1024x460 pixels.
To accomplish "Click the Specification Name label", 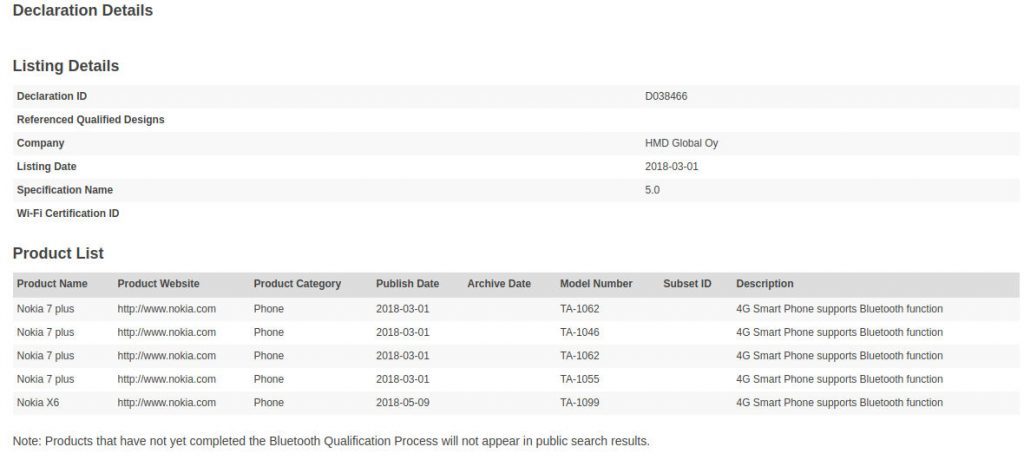I will [65, 190].
